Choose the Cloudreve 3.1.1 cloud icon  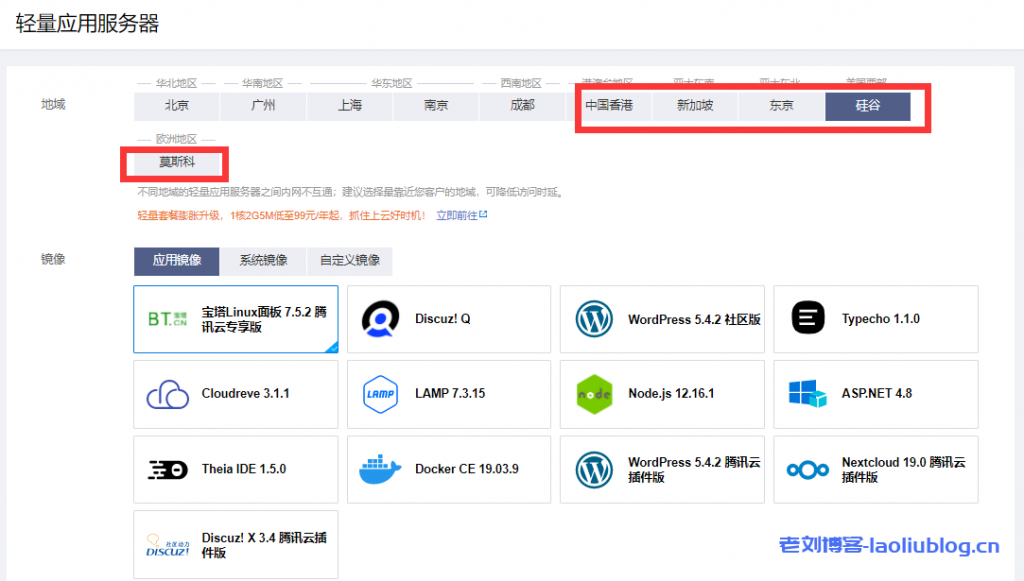point(167,394)
